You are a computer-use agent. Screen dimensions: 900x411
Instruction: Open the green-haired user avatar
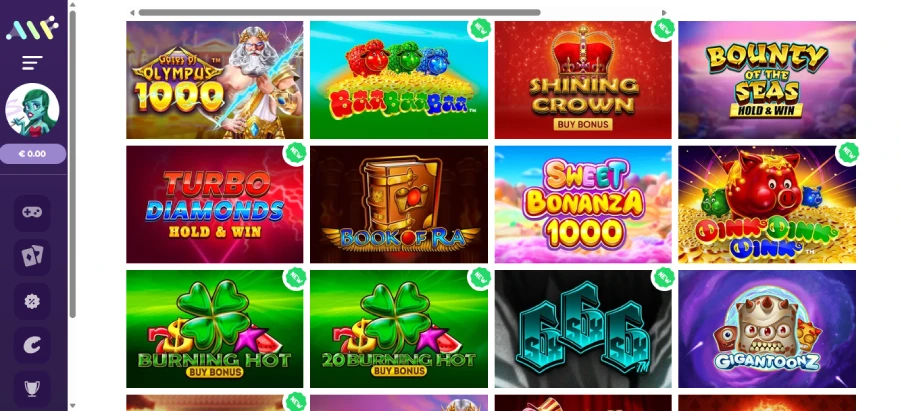(x=32, y=110)
